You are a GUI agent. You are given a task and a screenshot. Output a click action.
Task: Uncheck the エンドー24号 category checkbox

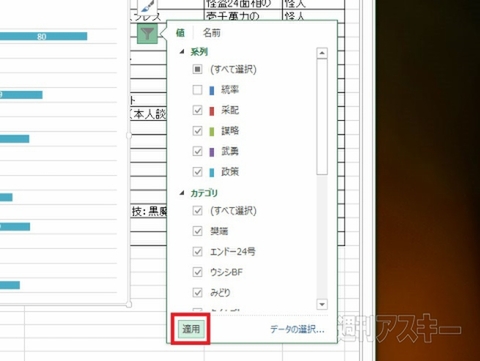click(x=197, y=252)
